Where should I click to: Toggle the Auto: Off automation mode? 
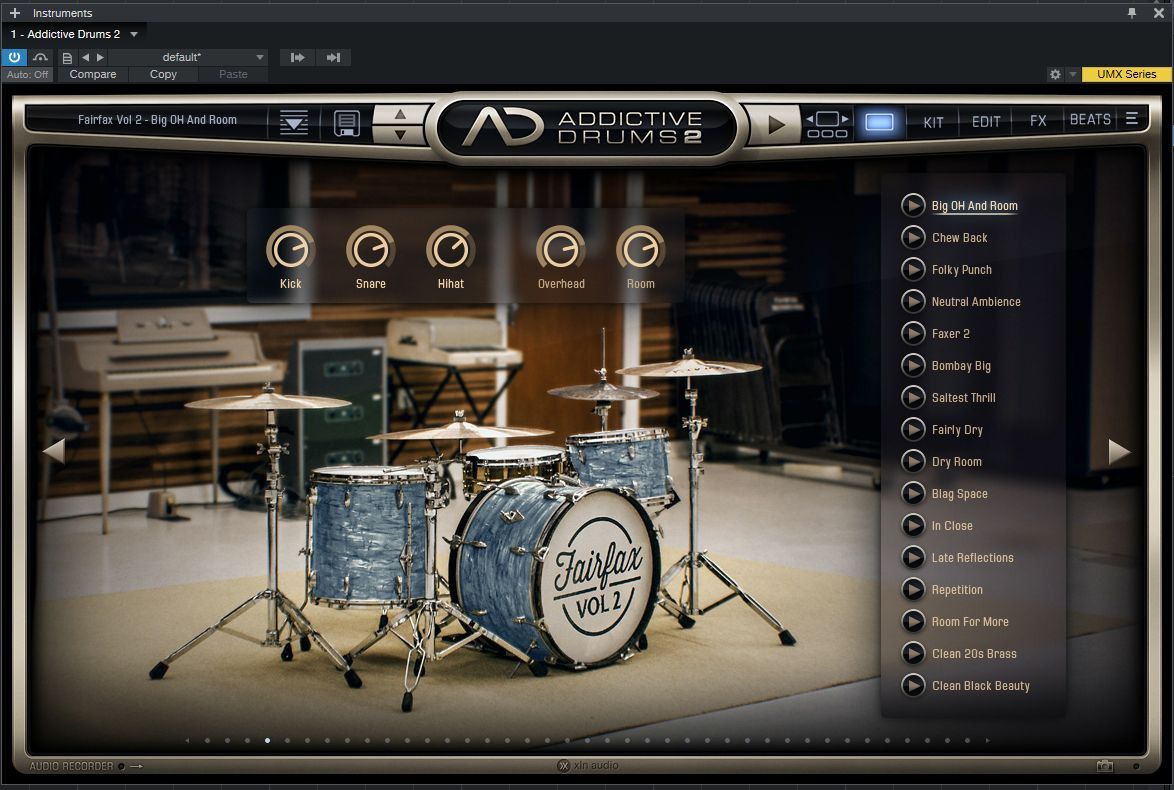27,74
